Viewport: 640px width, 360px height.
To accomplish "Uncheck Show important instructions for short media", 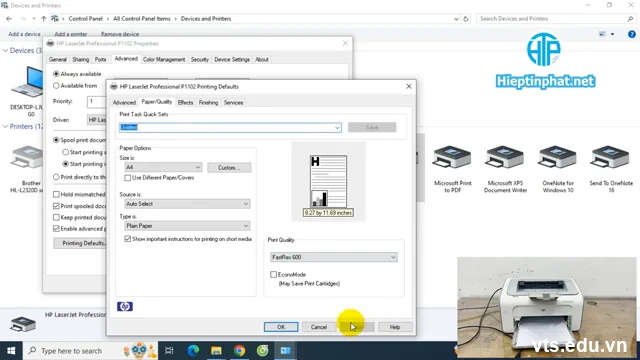I will coord(128,239).
